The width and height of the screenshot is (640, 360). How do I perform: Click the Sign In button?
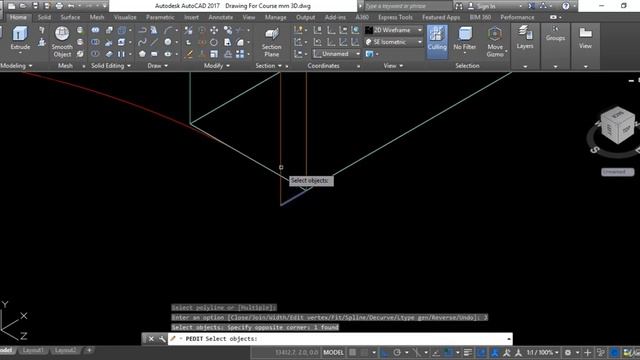click(481, 6)
